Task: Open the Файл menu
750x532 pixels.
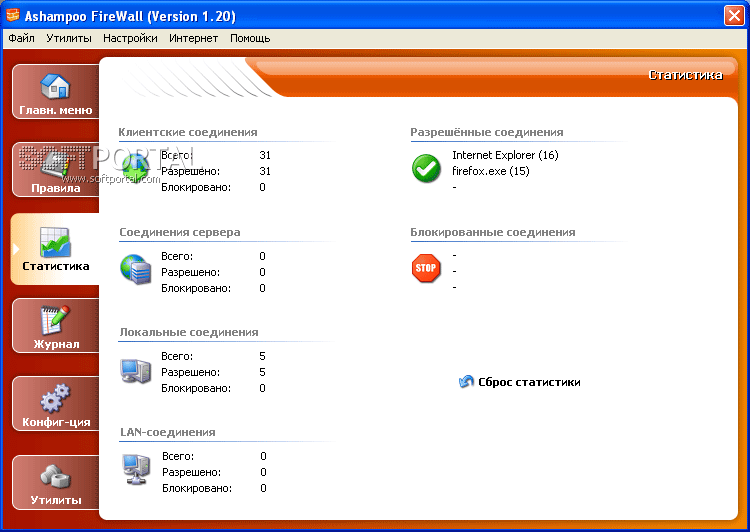Action: click(21, 38)
